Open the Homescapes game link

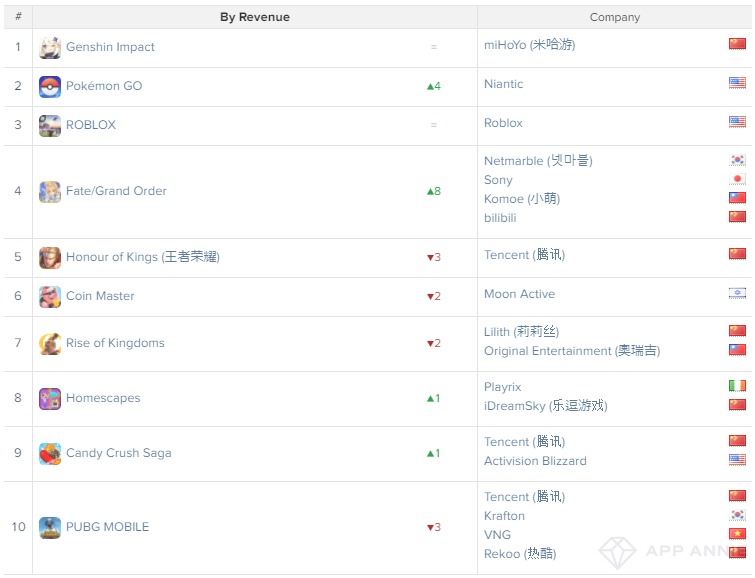click(103, 398)
